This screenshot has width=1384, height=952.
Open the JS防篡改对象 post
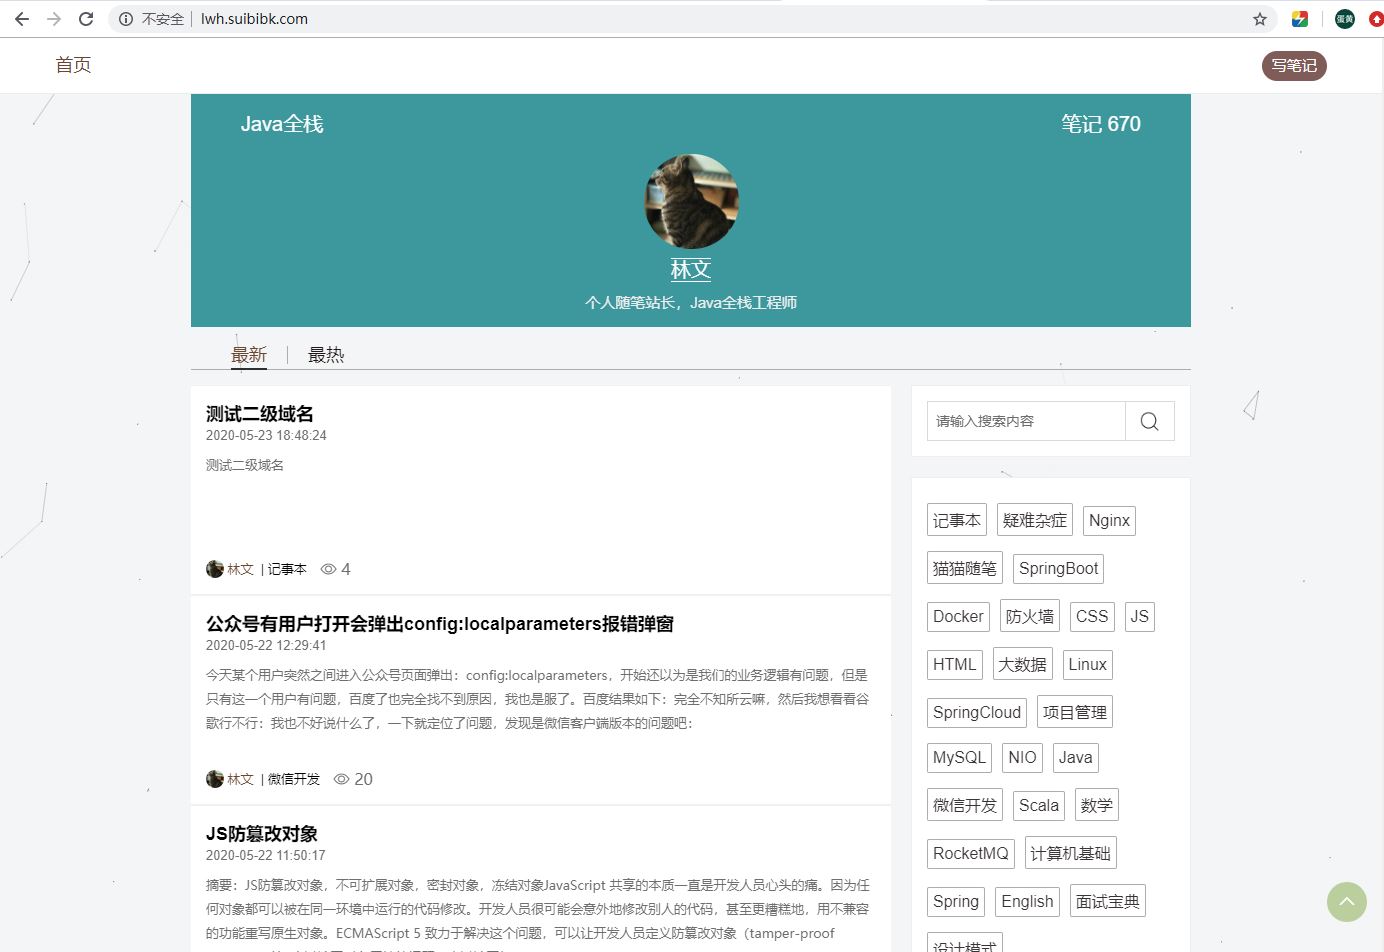[x=262, y=834]
